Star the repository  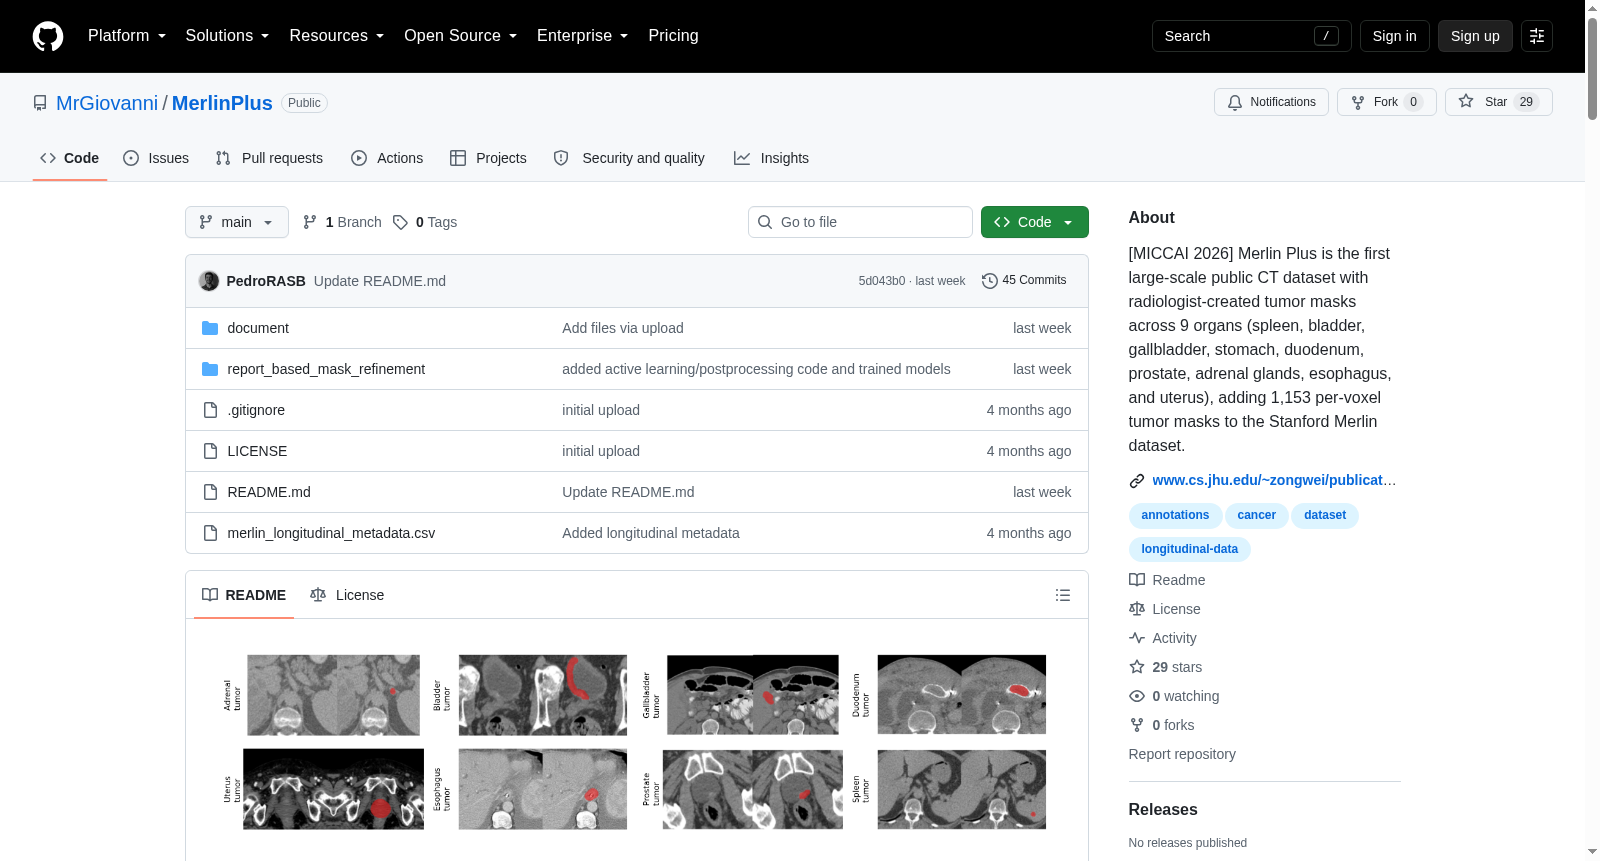1498,102
